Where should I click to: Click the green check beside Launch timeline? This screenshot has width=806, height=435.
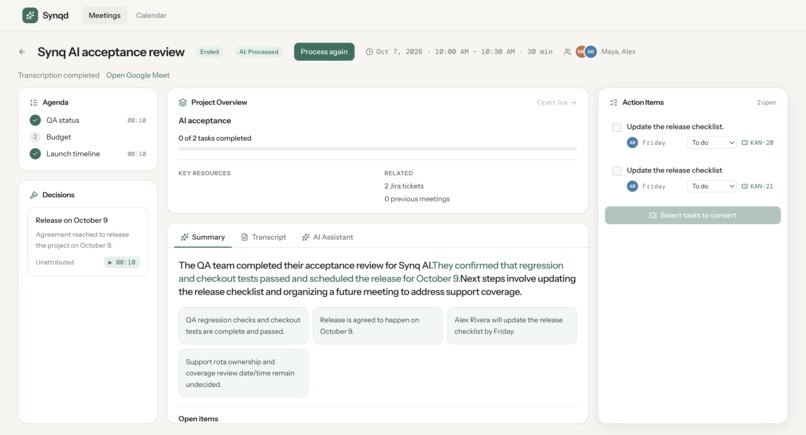(35, 153)
